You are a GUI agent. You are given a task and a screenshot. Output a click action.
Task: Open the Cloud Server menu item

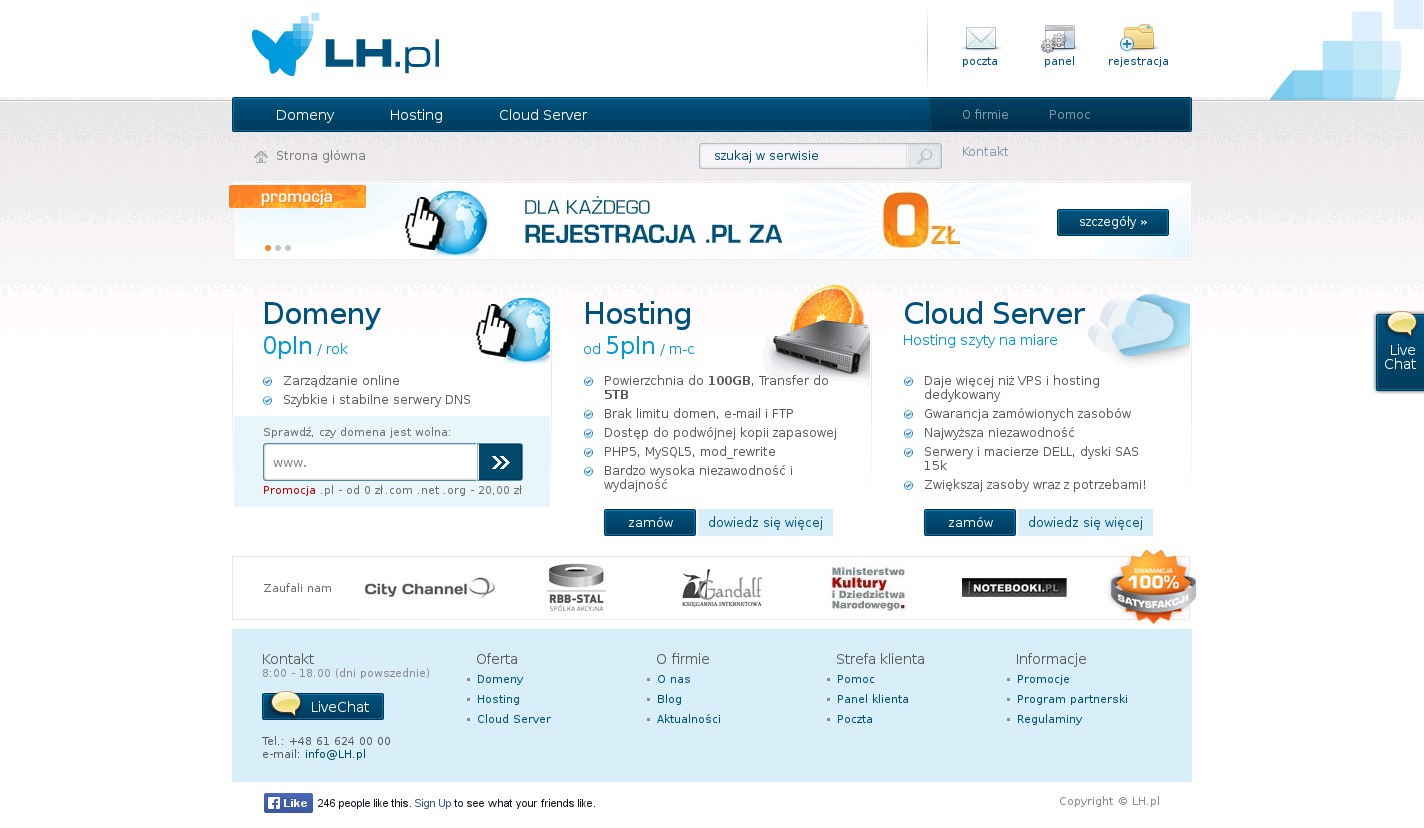click(x=542, y=115)
